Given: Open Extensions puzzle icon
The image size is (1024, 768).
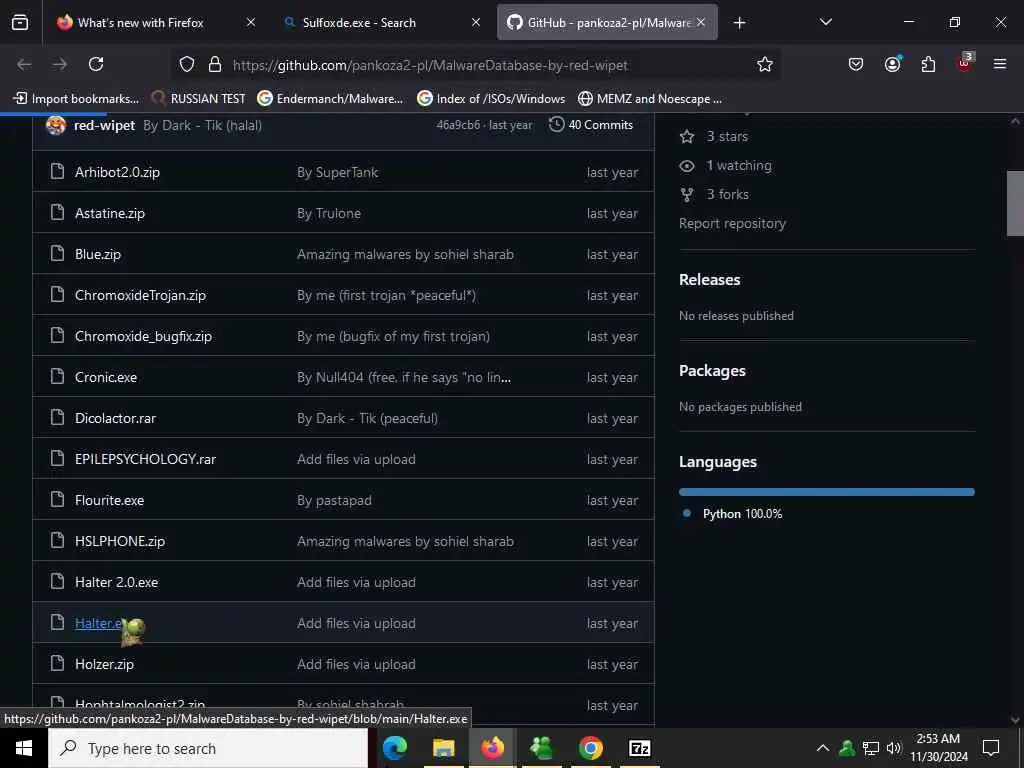Looking at the screenshot, I should click(x=928, y=64).
